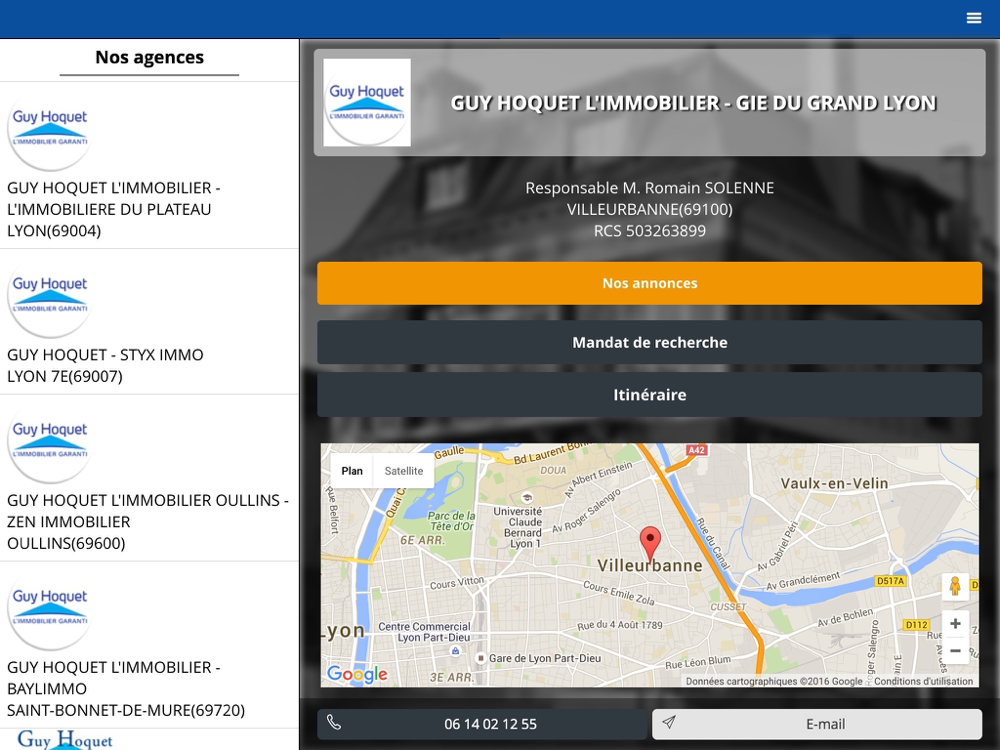The image size is (1000, 750).
Task: Click Parc de la Tête d'Or on map
Action: click(451, 521)
